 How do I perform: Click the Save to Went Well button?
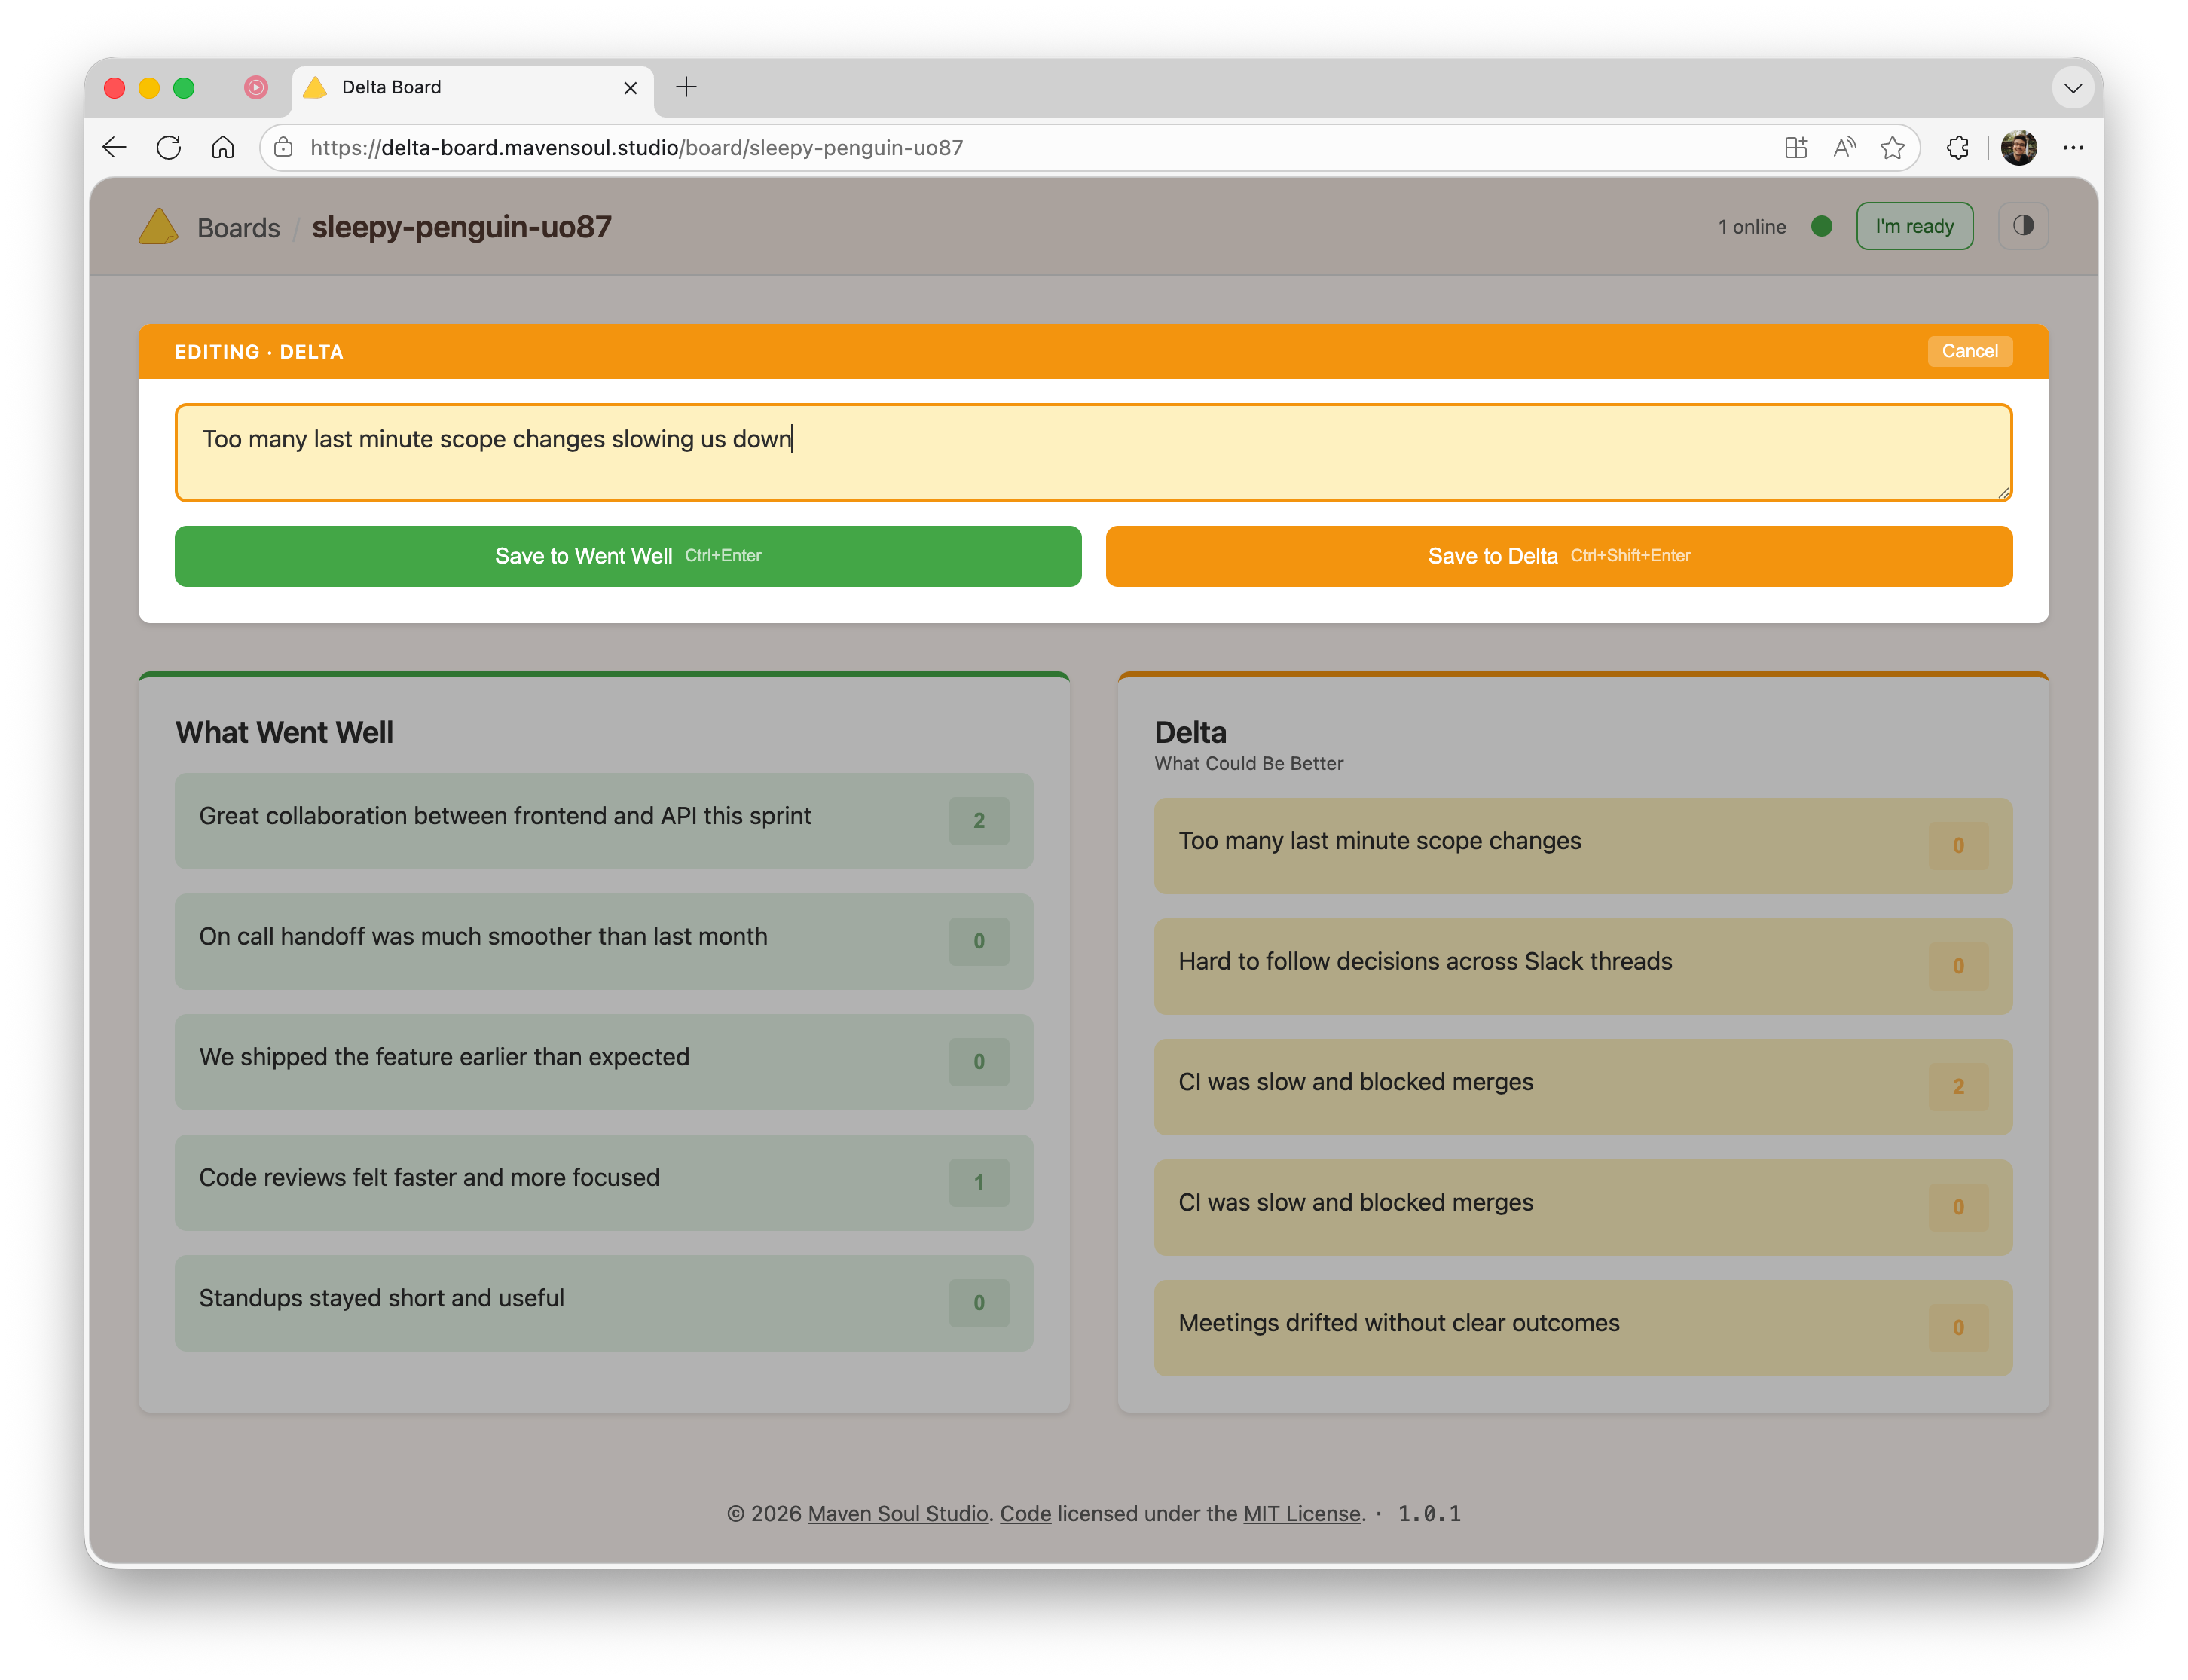(x=628, y=556)
